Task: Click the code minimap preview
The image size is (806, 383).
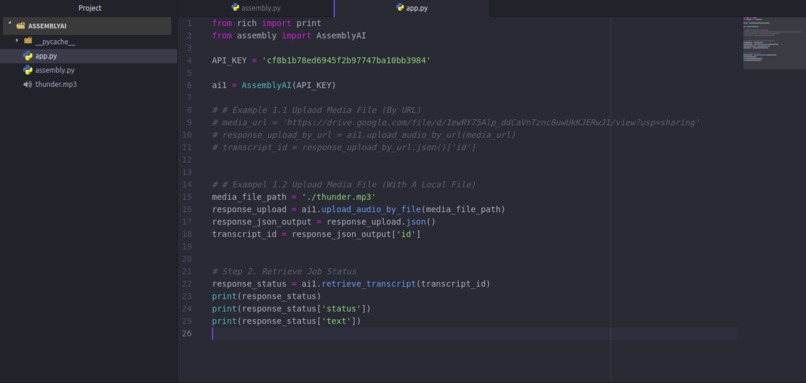Action: [x=774, y=43]
